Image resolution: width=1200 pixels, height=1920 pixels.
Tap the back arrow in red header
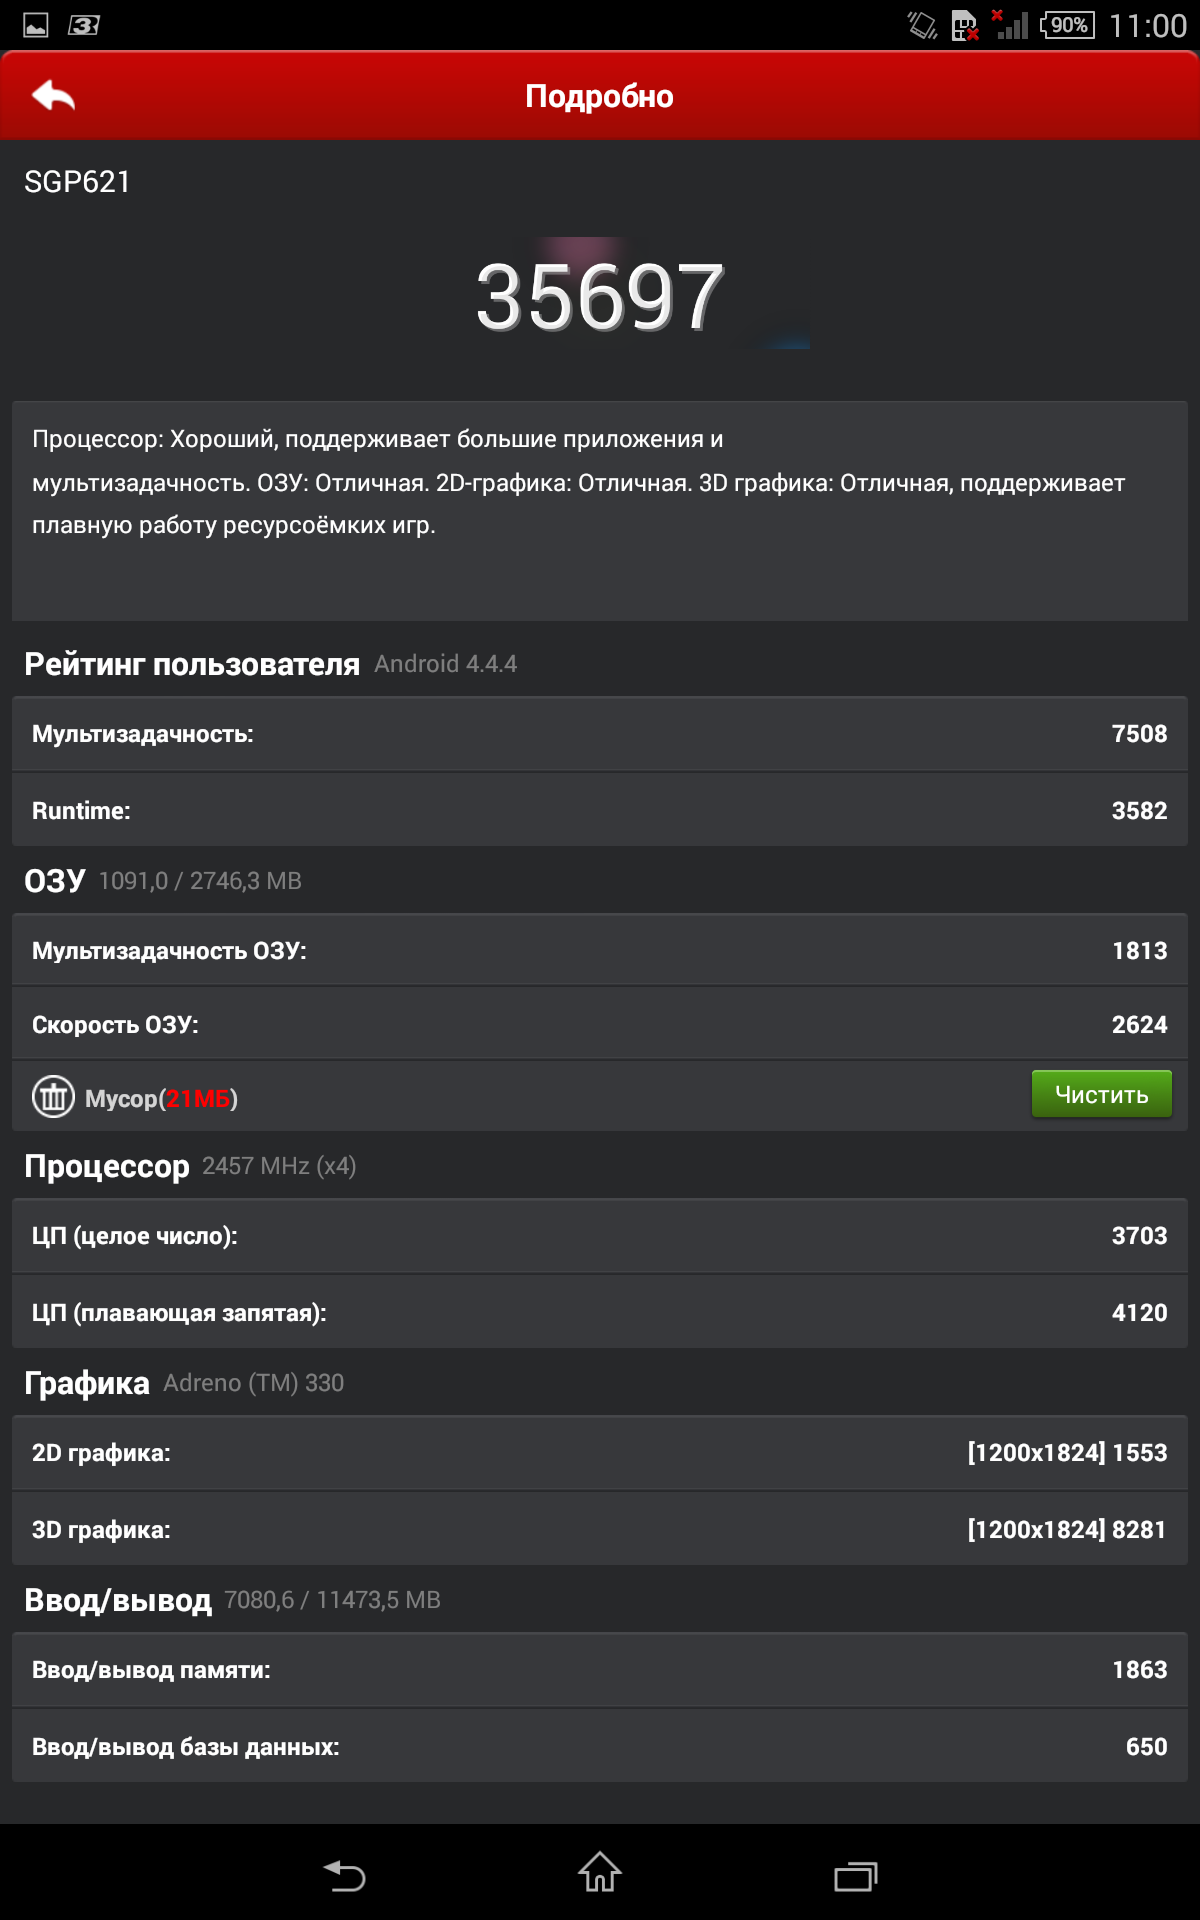(54, 96)
